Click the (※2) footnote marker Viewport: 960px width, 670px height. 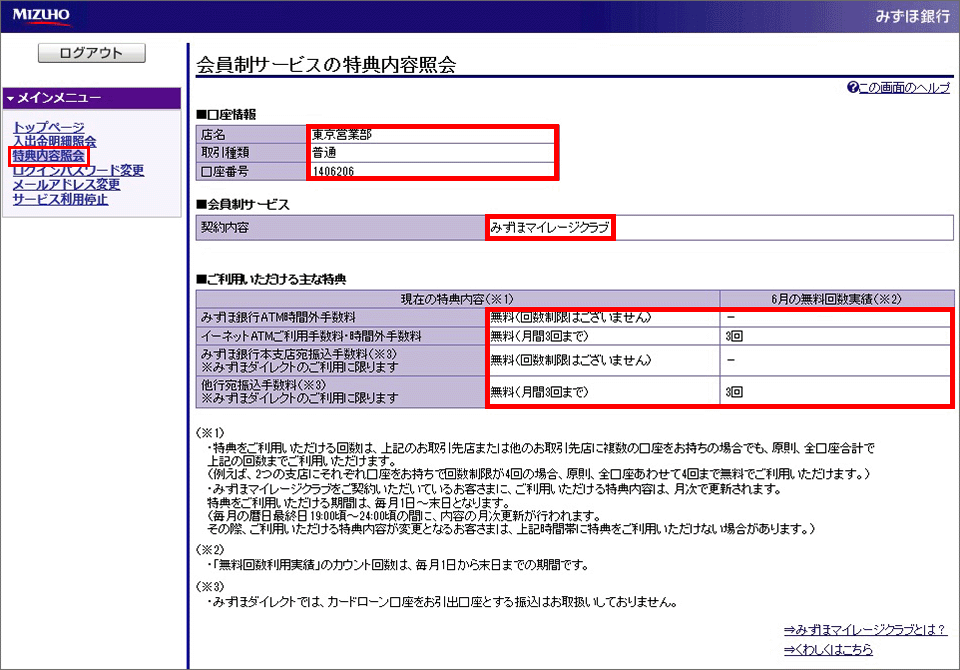pyautogui.click(x=210, y=550)
